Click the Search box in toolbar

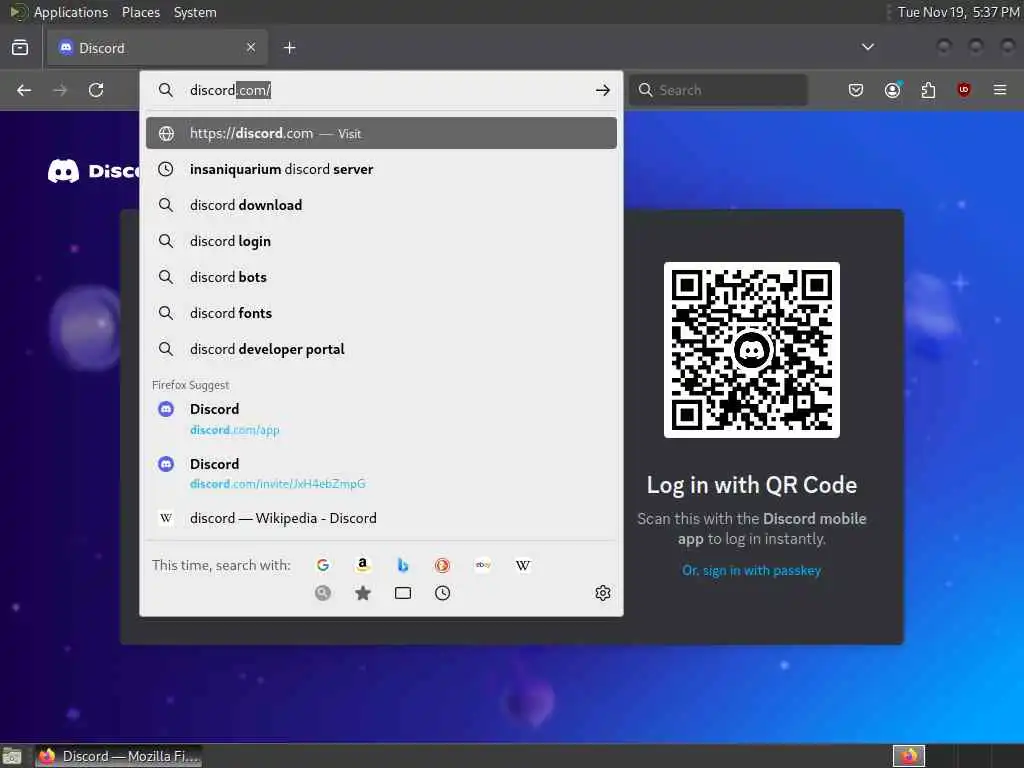click(718, 90)
